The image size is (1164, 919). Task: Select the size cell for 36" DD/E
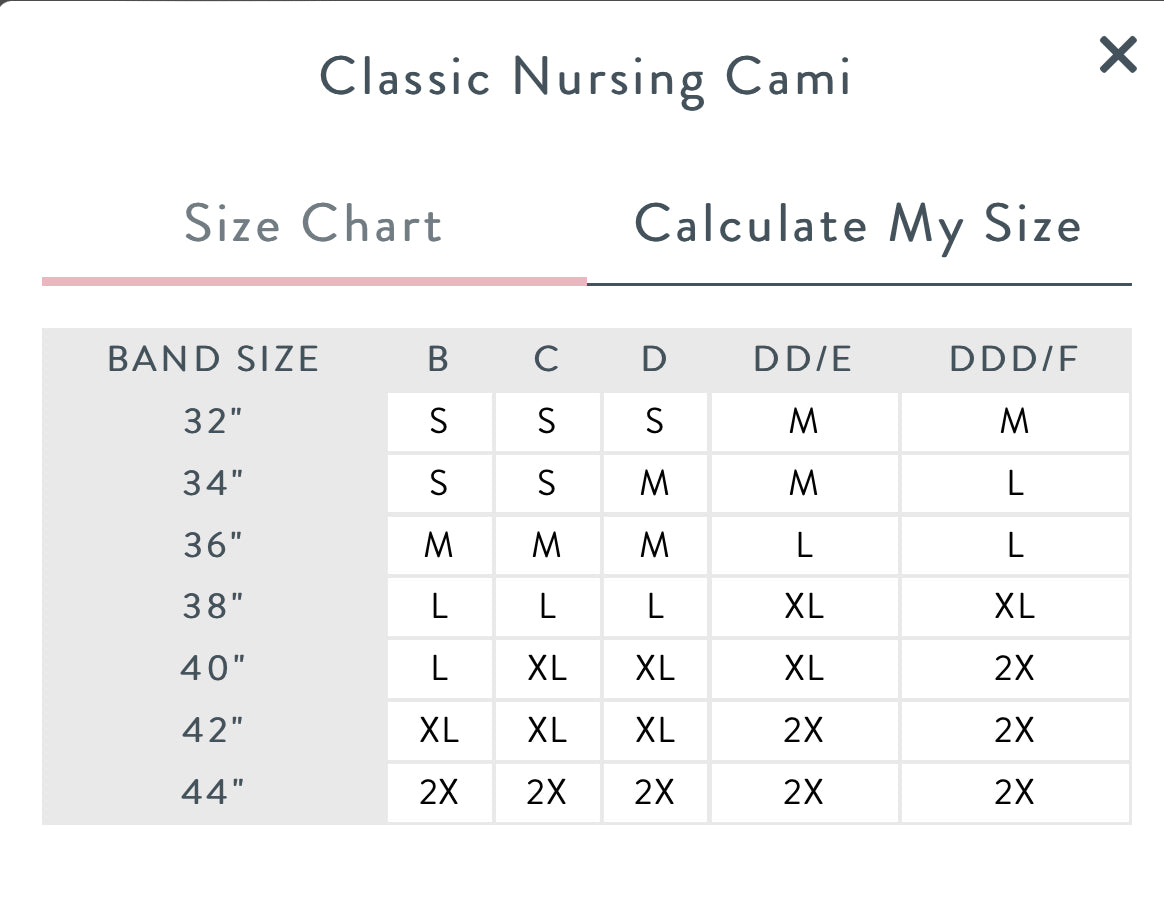tap(803, 546)
